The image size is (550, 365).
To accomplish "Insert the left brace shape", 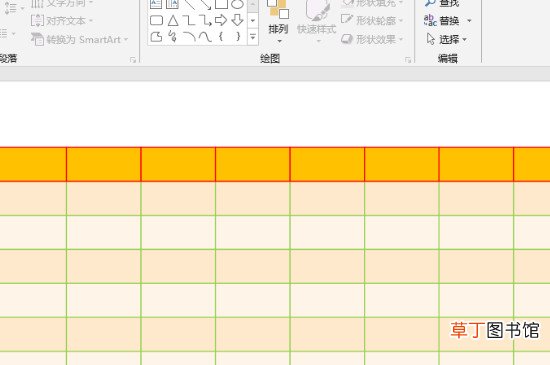I will click(221, 36).
